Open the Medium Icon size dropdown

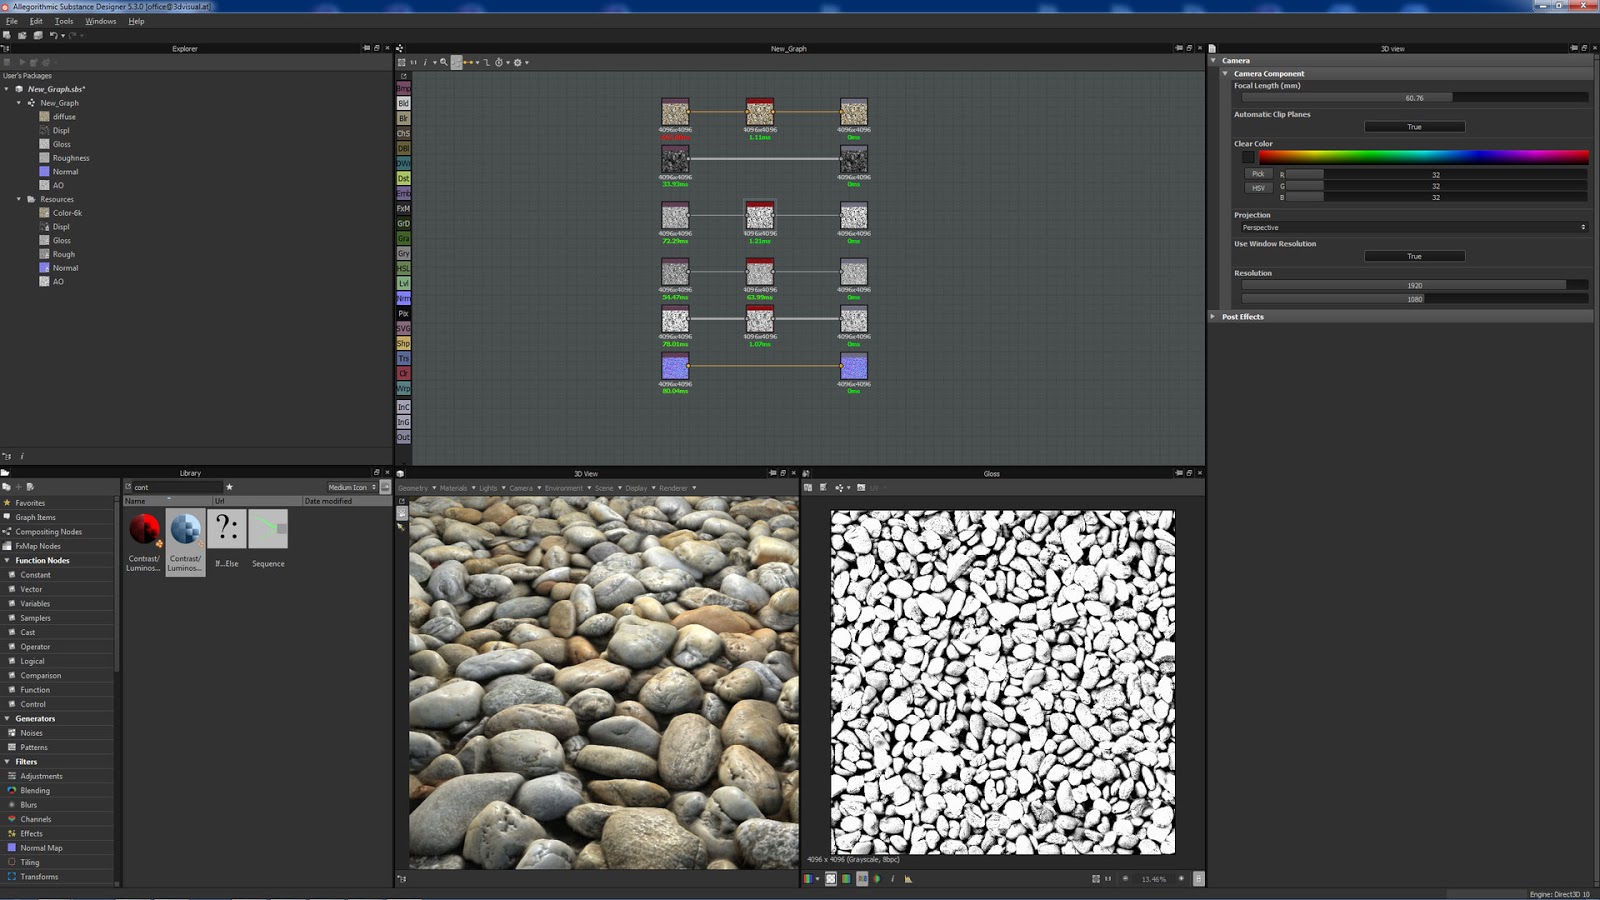(352, 487)
